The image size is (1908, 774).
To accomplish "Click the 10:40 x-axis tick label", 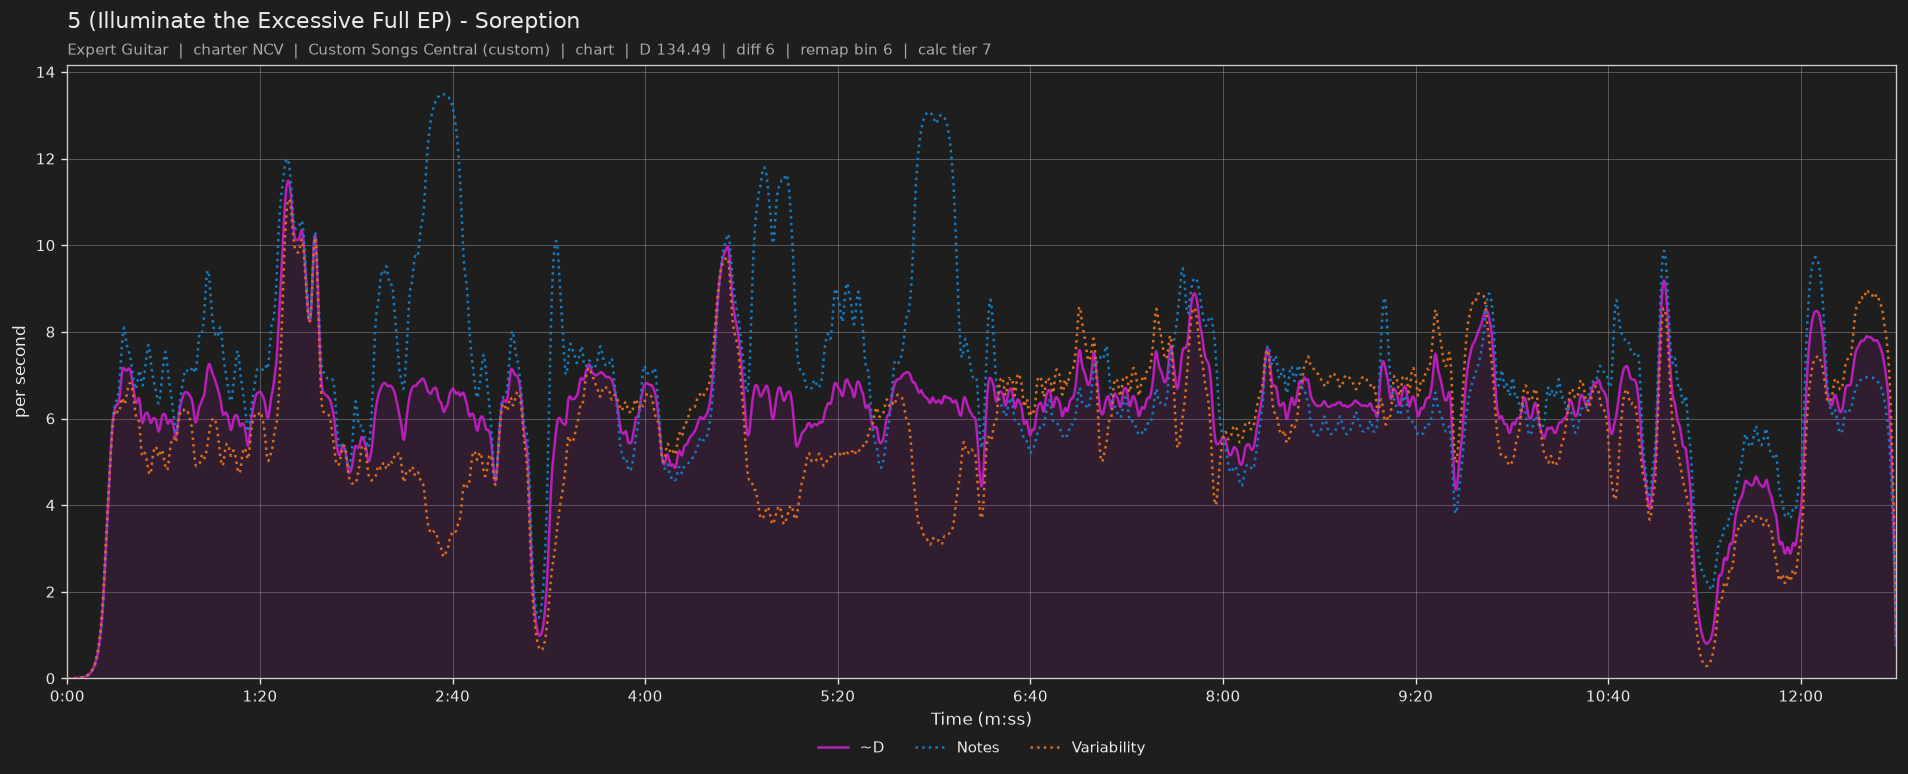I will pos(1608,696).
